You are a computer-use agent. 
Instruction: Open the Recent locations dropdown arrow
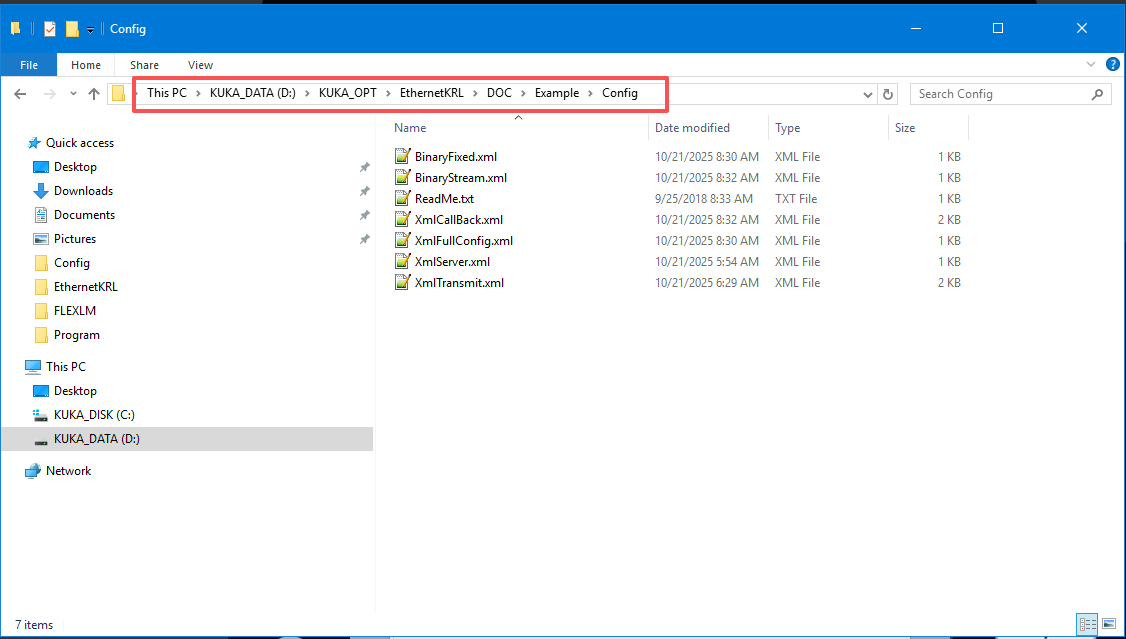tap(73, 94)
